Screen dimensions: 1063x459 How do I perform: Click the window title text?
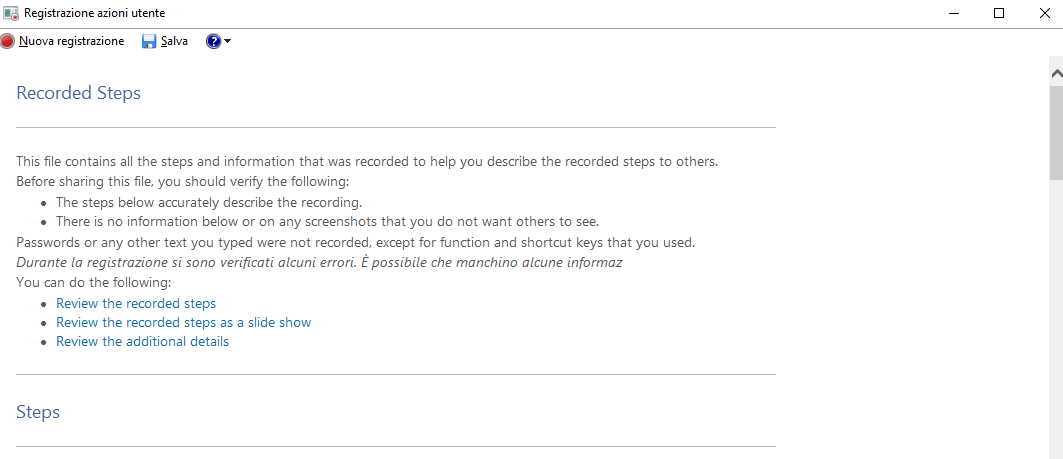(95, 13)
